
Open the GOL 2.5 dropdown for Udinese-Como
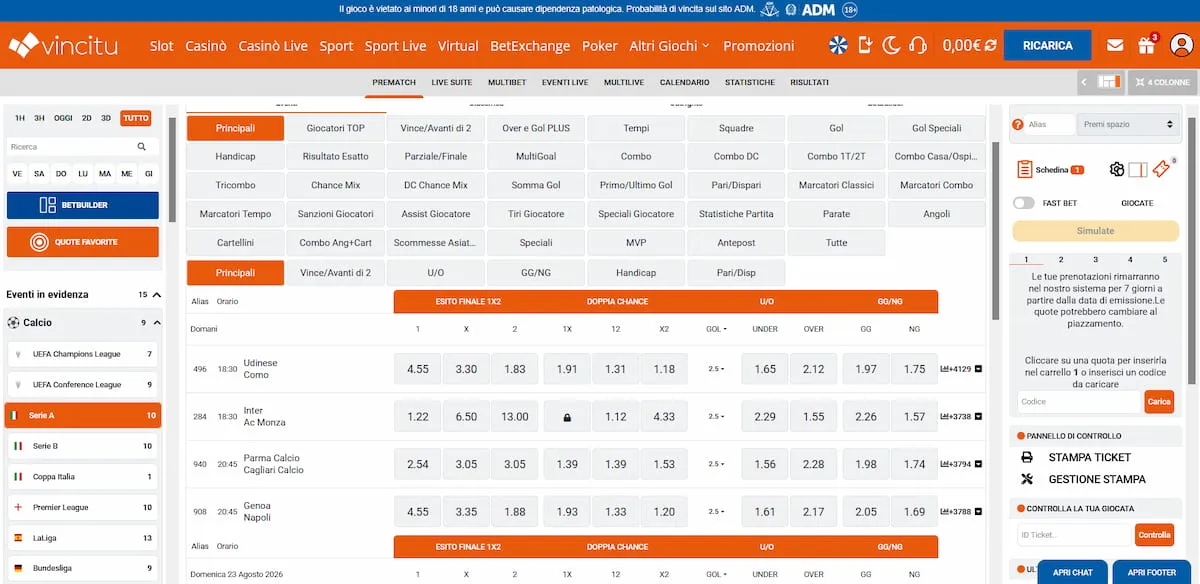pos(714,369)
